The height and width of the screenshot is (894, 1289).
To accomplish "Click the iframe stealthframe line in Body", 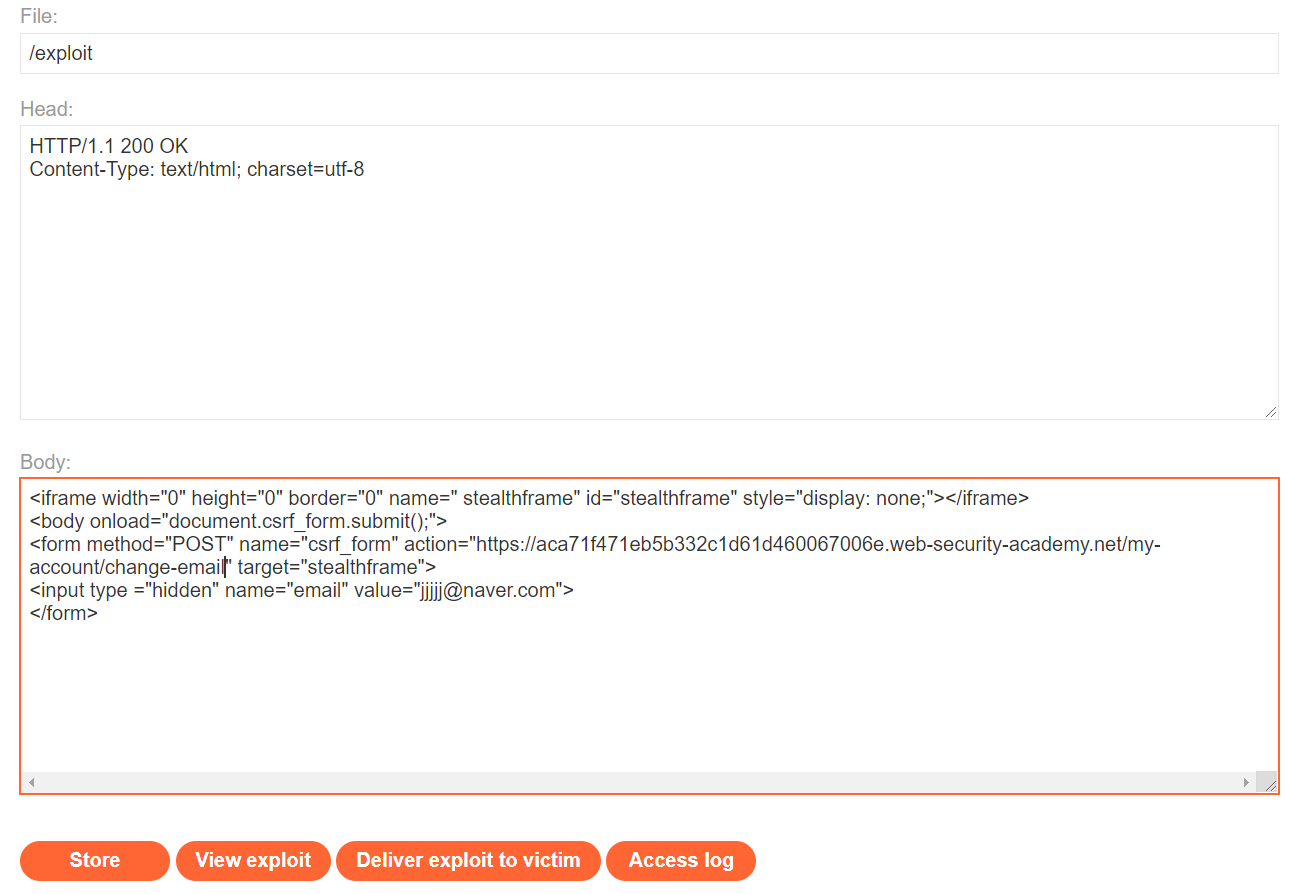I will coord(529,499).
